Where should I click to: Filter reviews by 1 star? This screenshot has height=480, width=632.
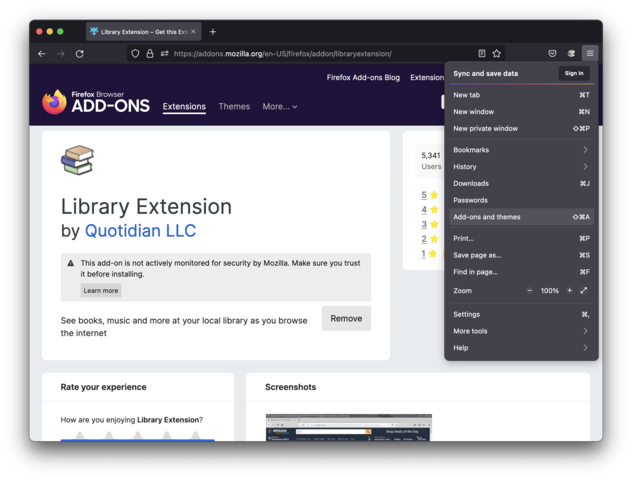430,254
